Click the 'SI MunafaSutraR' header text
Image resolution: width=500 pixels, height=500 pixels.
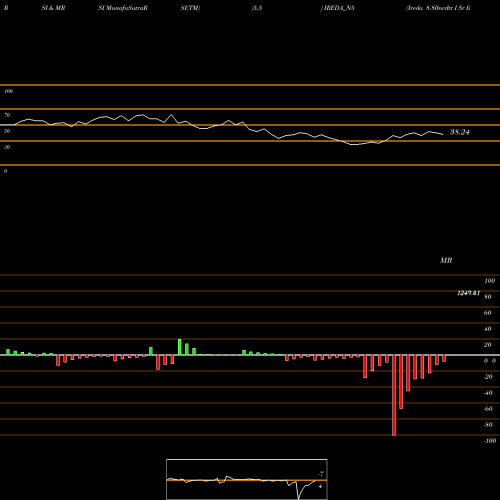(x=123, y=8)
